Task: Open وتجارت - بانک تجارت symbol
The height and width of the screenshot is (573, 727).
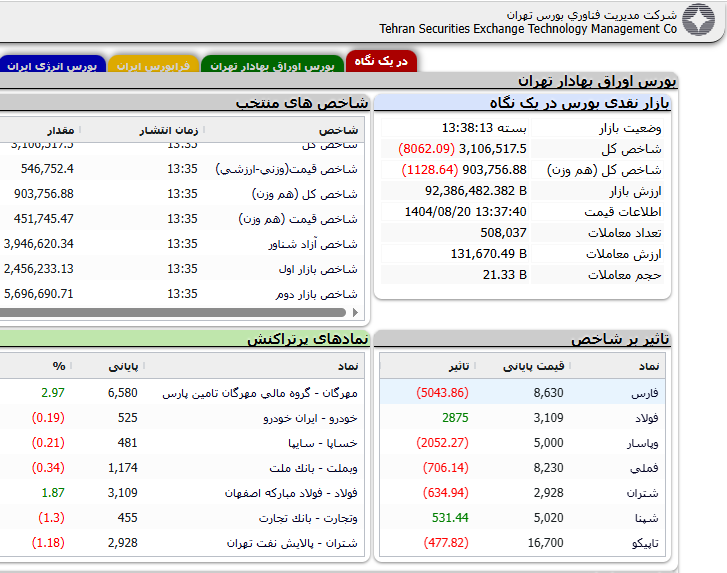Action: 308,518
